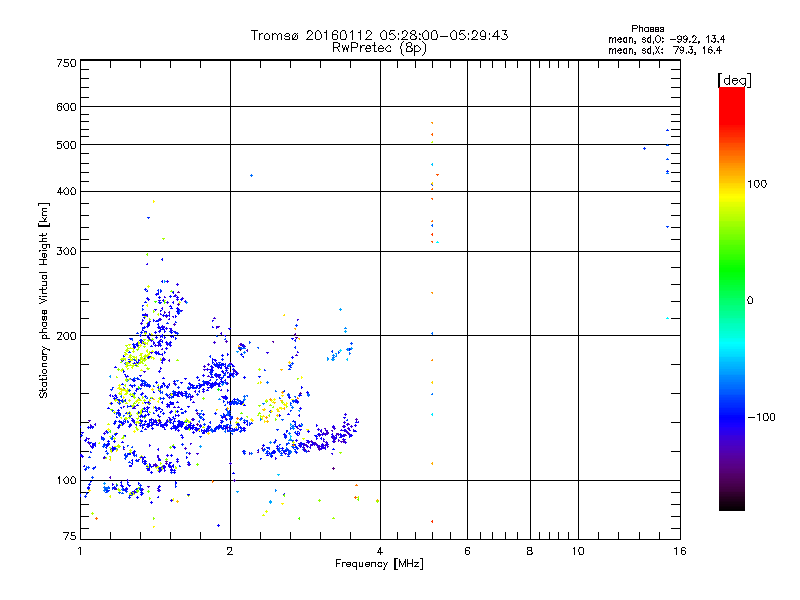This screenshot has width=800, height=600.
Task: Click the x-axis tick label '6'
Action: 467,551
